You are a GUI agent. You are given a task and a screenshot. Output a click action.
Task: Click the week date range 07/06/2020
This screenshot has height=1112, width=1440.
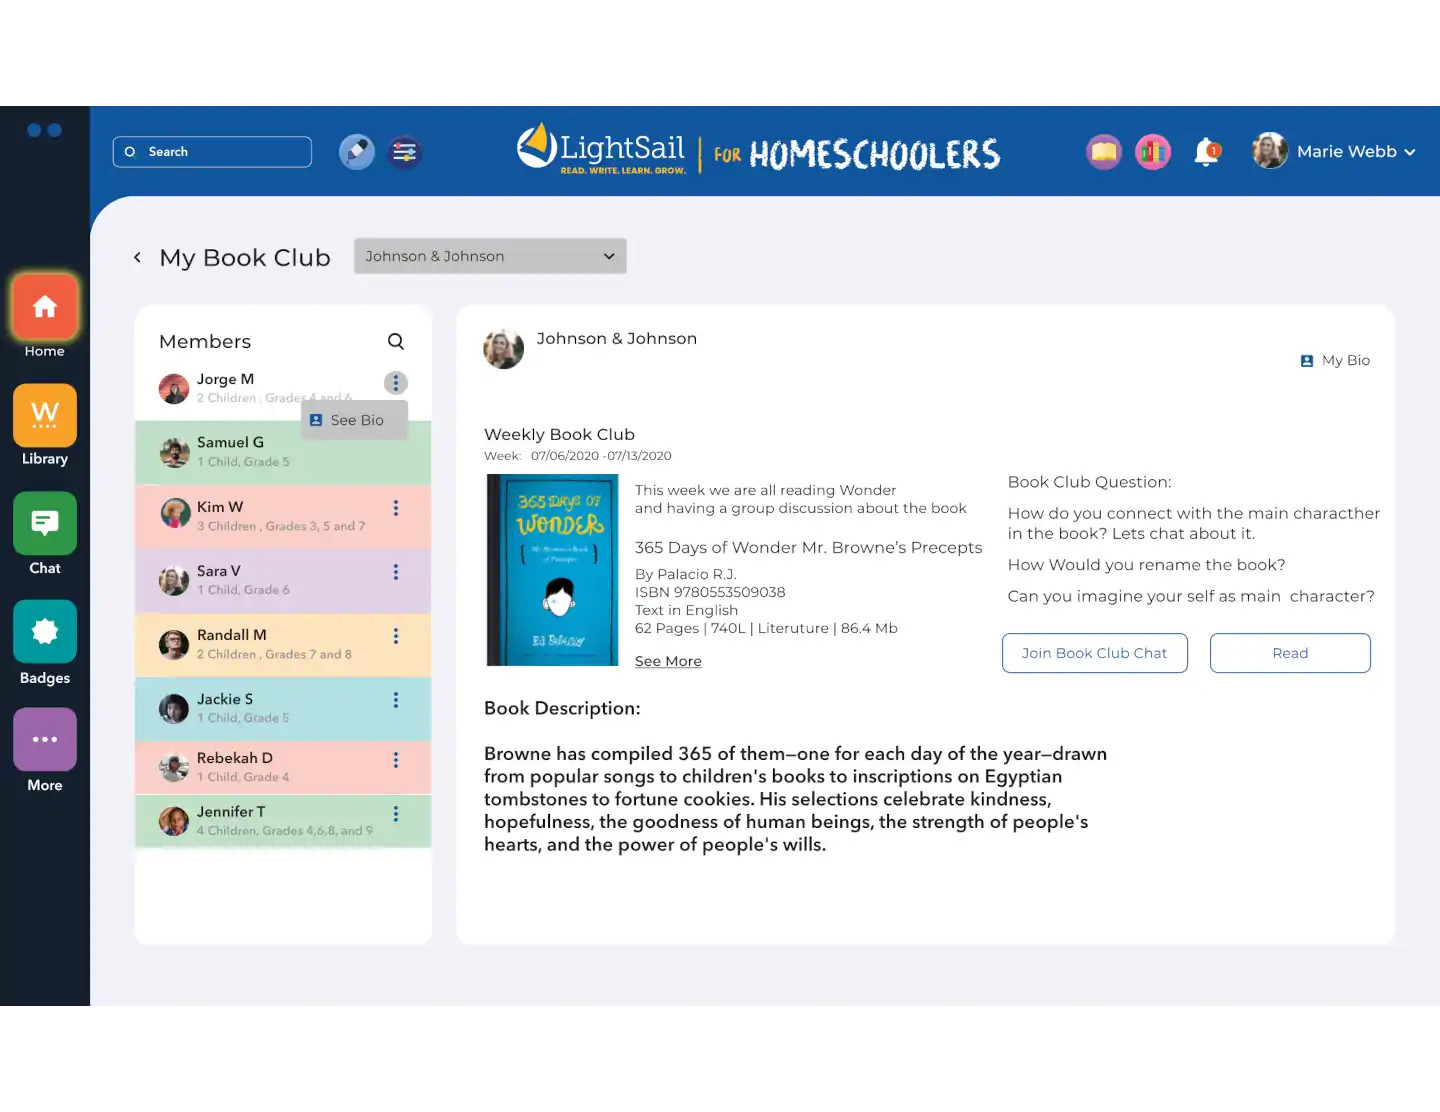(601, 456)
